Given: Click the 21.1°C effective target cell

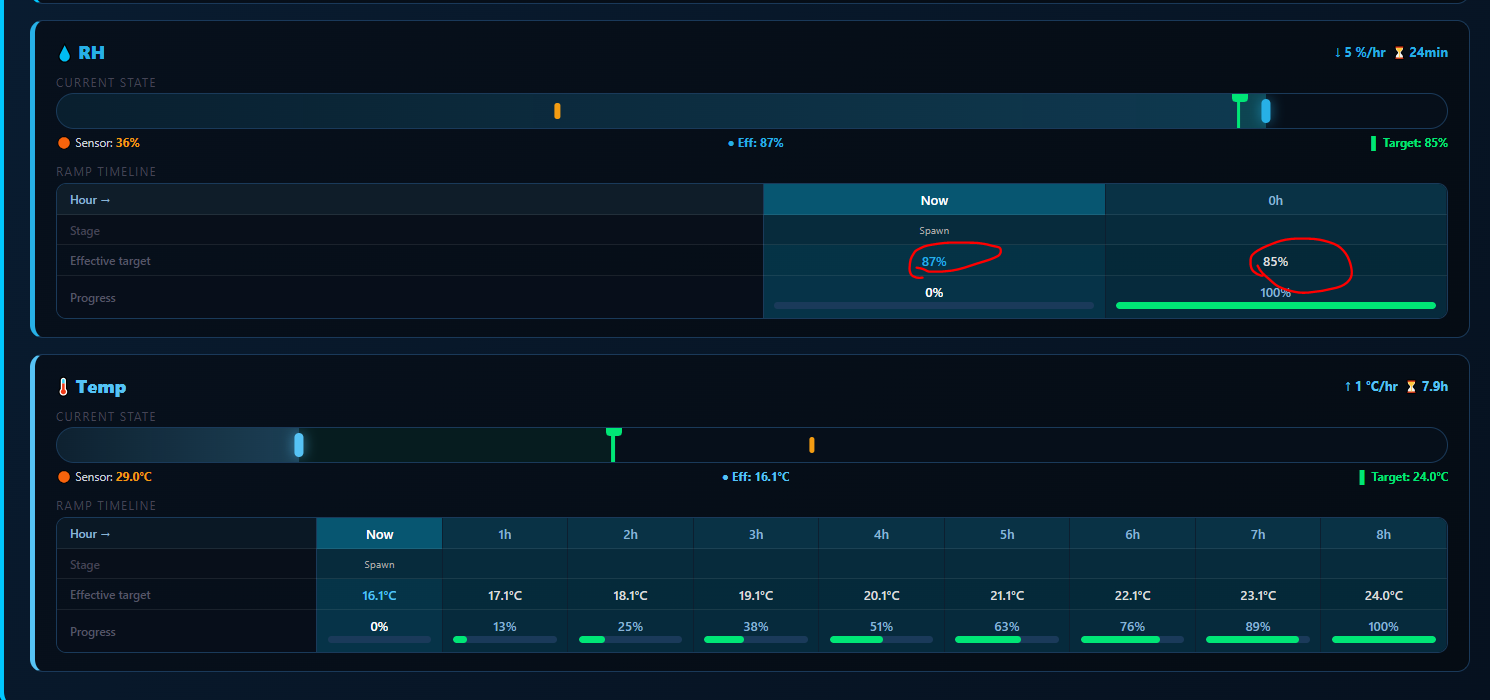Looking at the screenshot, I should 1007,595.
